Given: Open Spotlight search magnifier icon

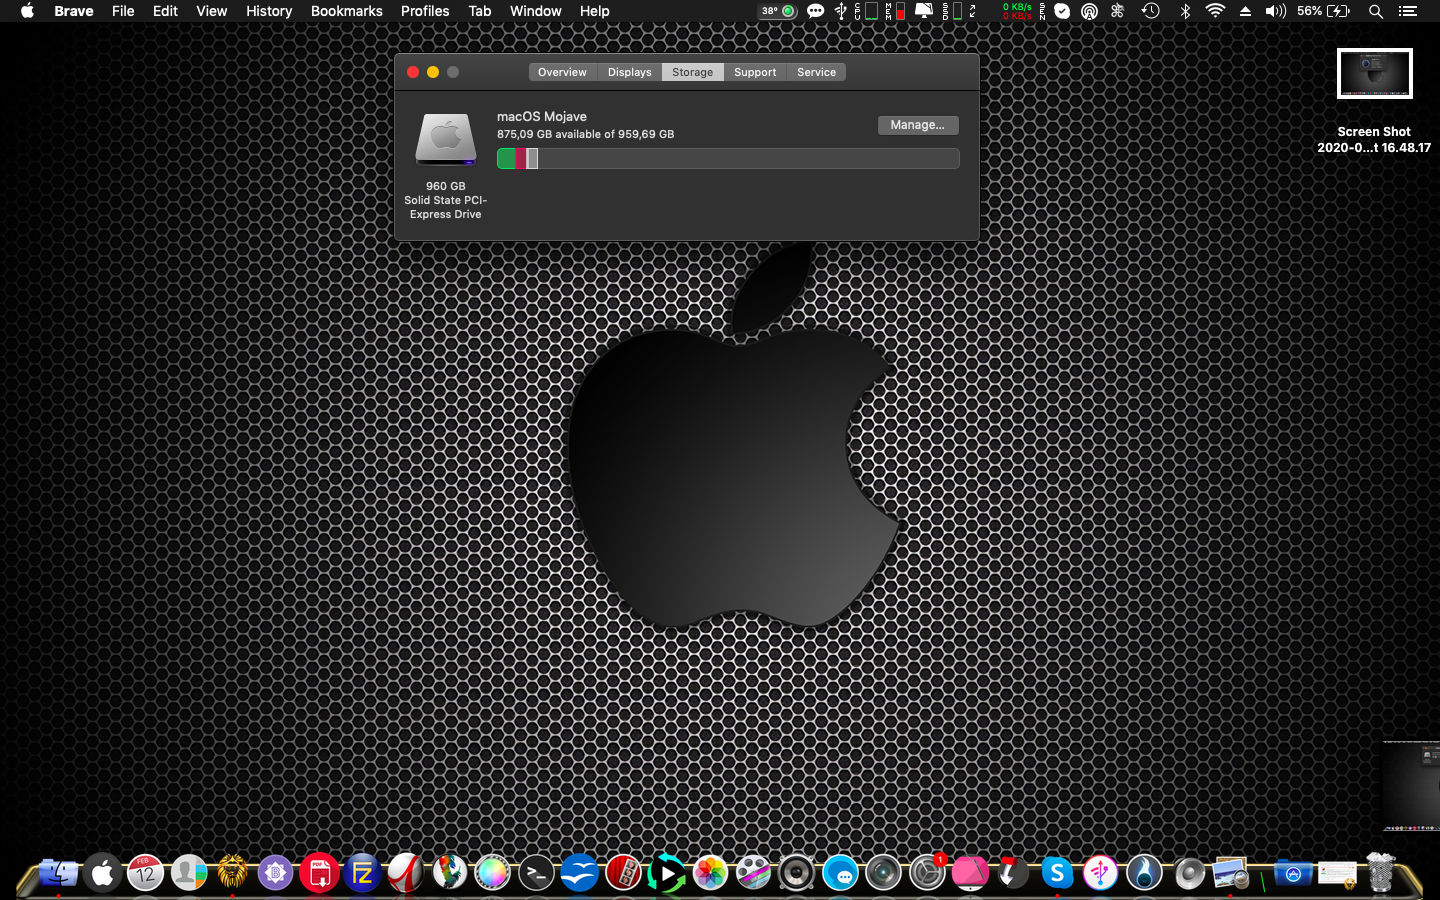Looking at the screenshot, I should [1376, 11].
